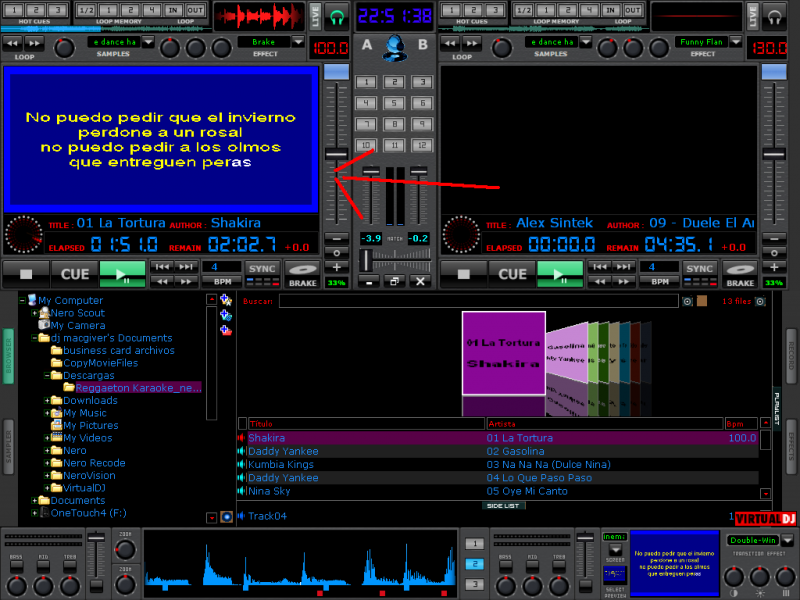Click the Buscar search field

pos(479,301)
